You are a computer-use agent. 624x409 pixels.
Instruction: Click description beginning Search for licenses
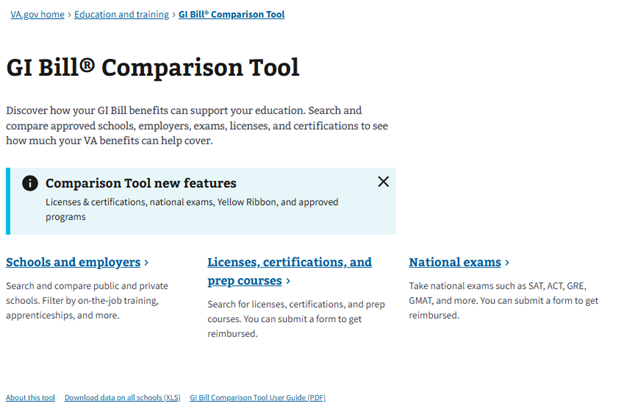(296, 319)
